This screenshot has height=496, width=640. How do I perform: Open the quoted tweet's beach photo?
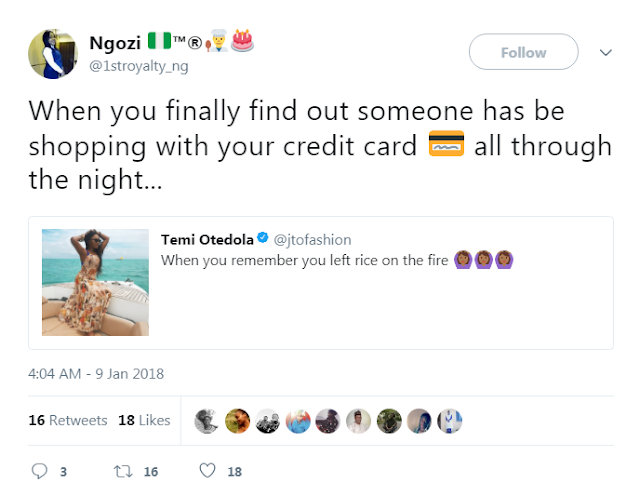point(95,282)
